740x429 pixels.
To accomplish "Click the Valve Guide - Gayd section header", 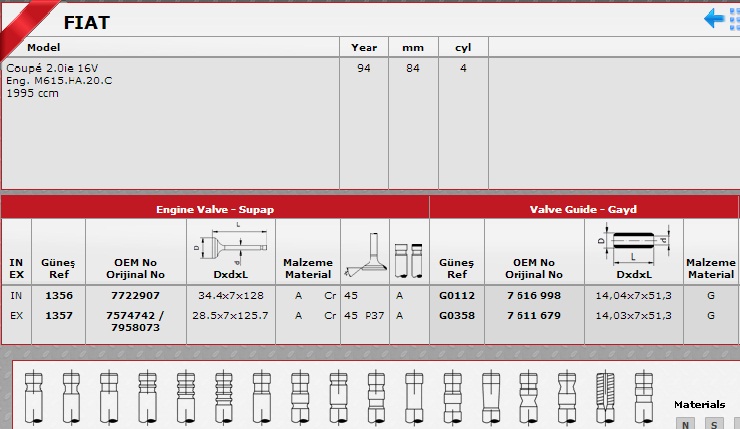I will [x=583, y=209].
